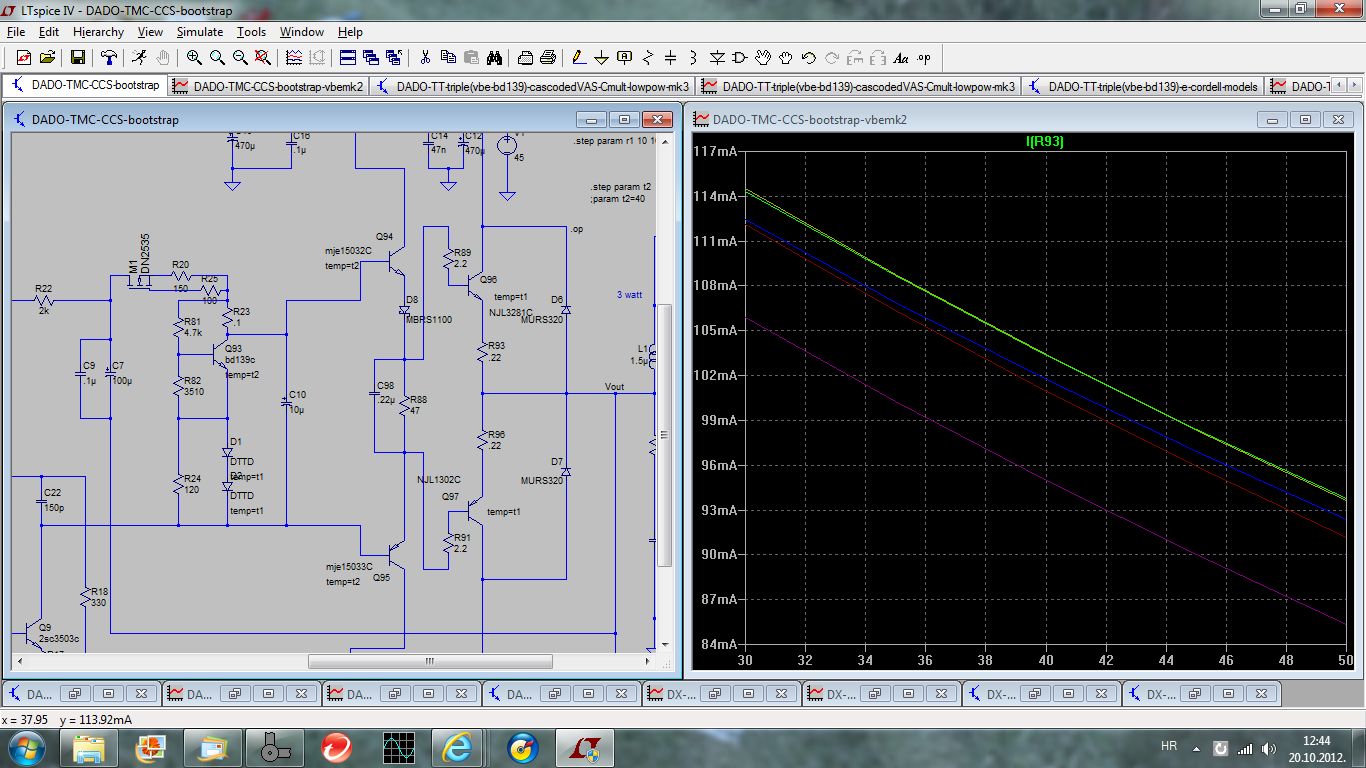Select the Draw Wire pencil tool
1366x768 pixels.
tap(579, 58)
